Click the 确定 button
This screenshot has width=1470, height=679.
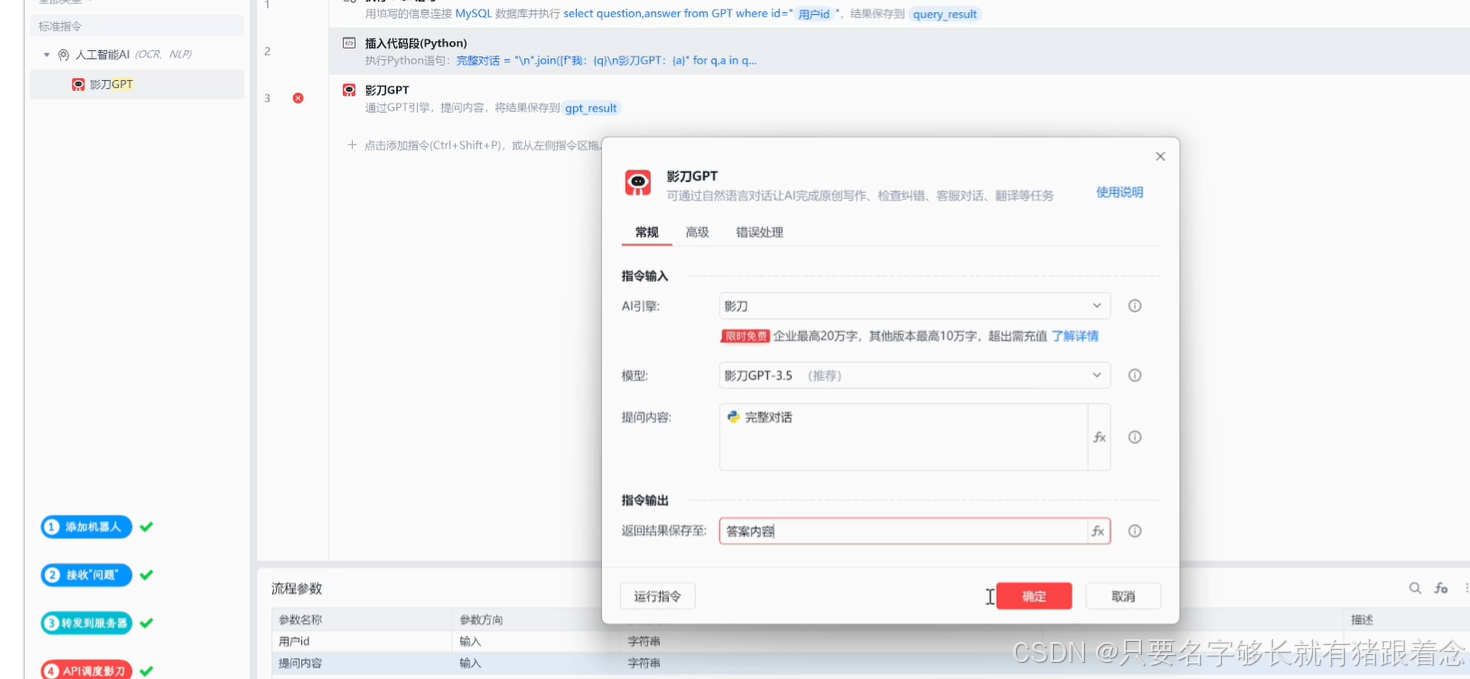pyautogui.click(x=1034, y=596)
